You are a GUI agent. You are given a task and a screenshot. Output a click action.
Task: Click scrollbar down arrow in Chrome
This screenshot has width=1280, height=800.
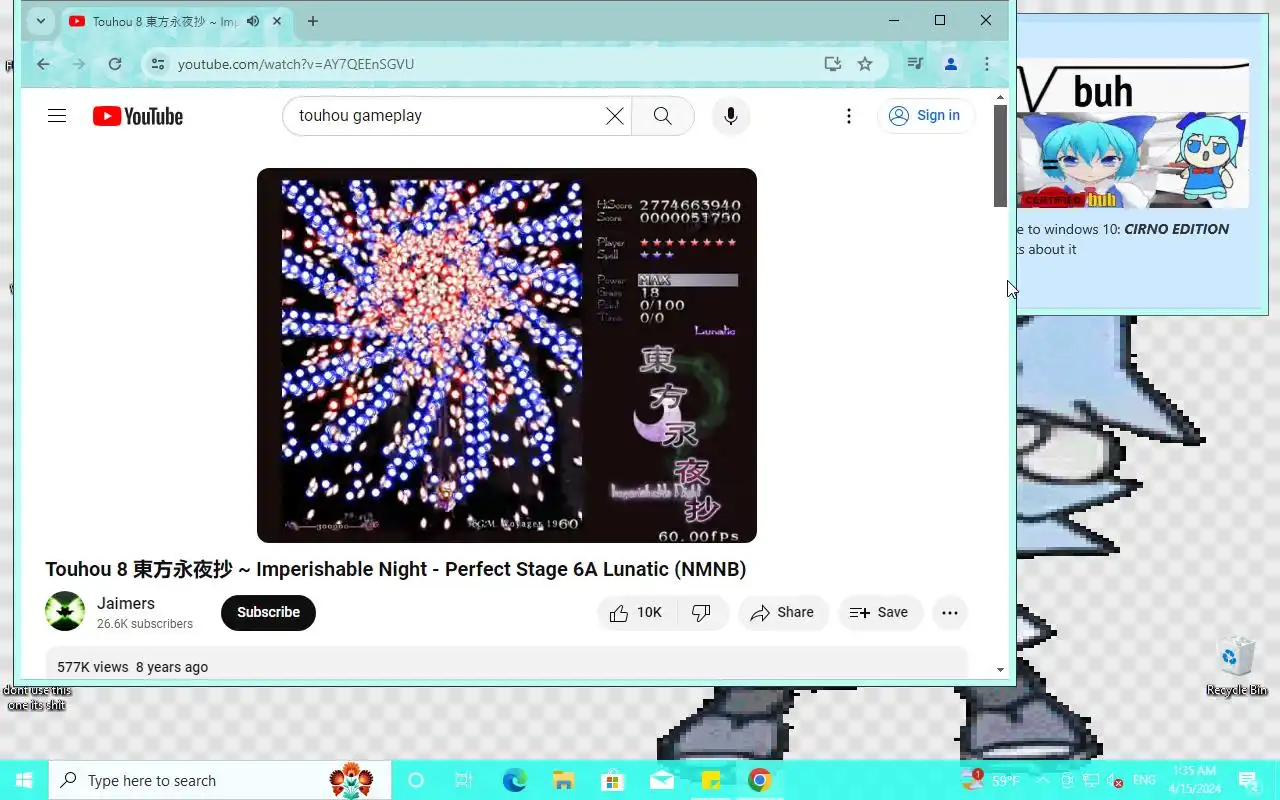coord(1000,670)
